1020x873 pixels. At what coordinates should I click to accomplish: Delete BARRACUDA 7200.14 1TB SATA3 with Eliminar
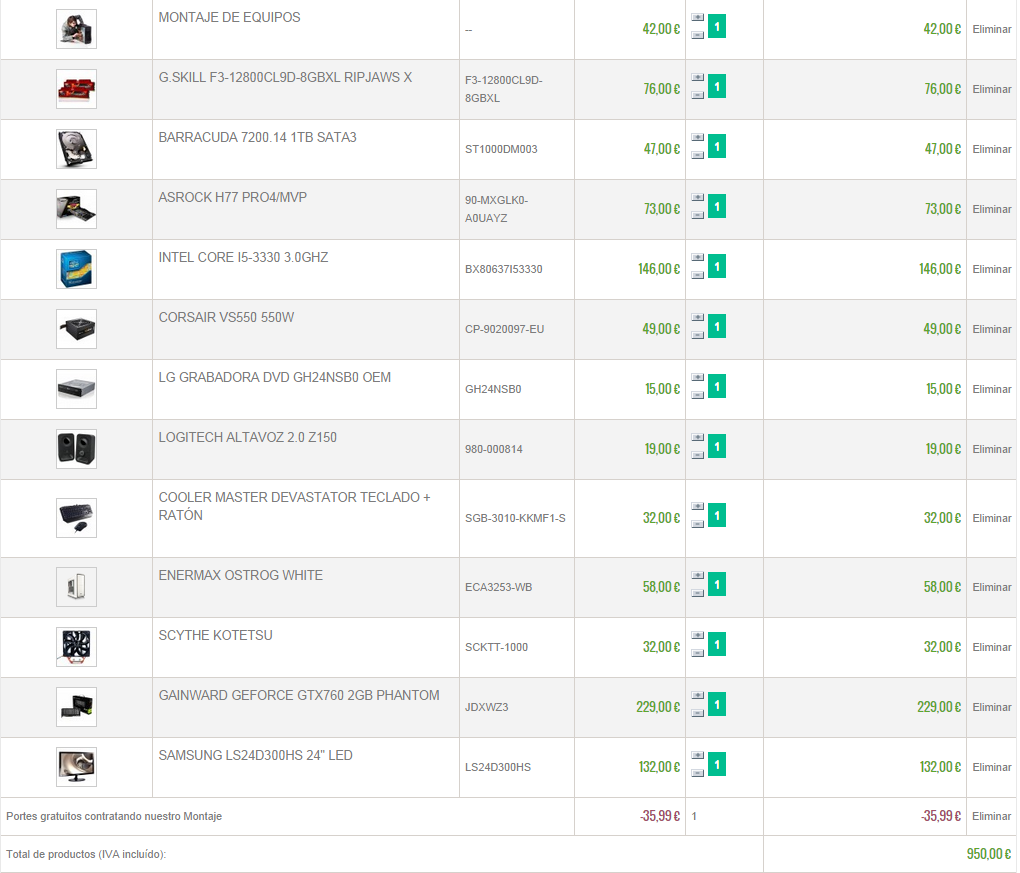point(991,149)
